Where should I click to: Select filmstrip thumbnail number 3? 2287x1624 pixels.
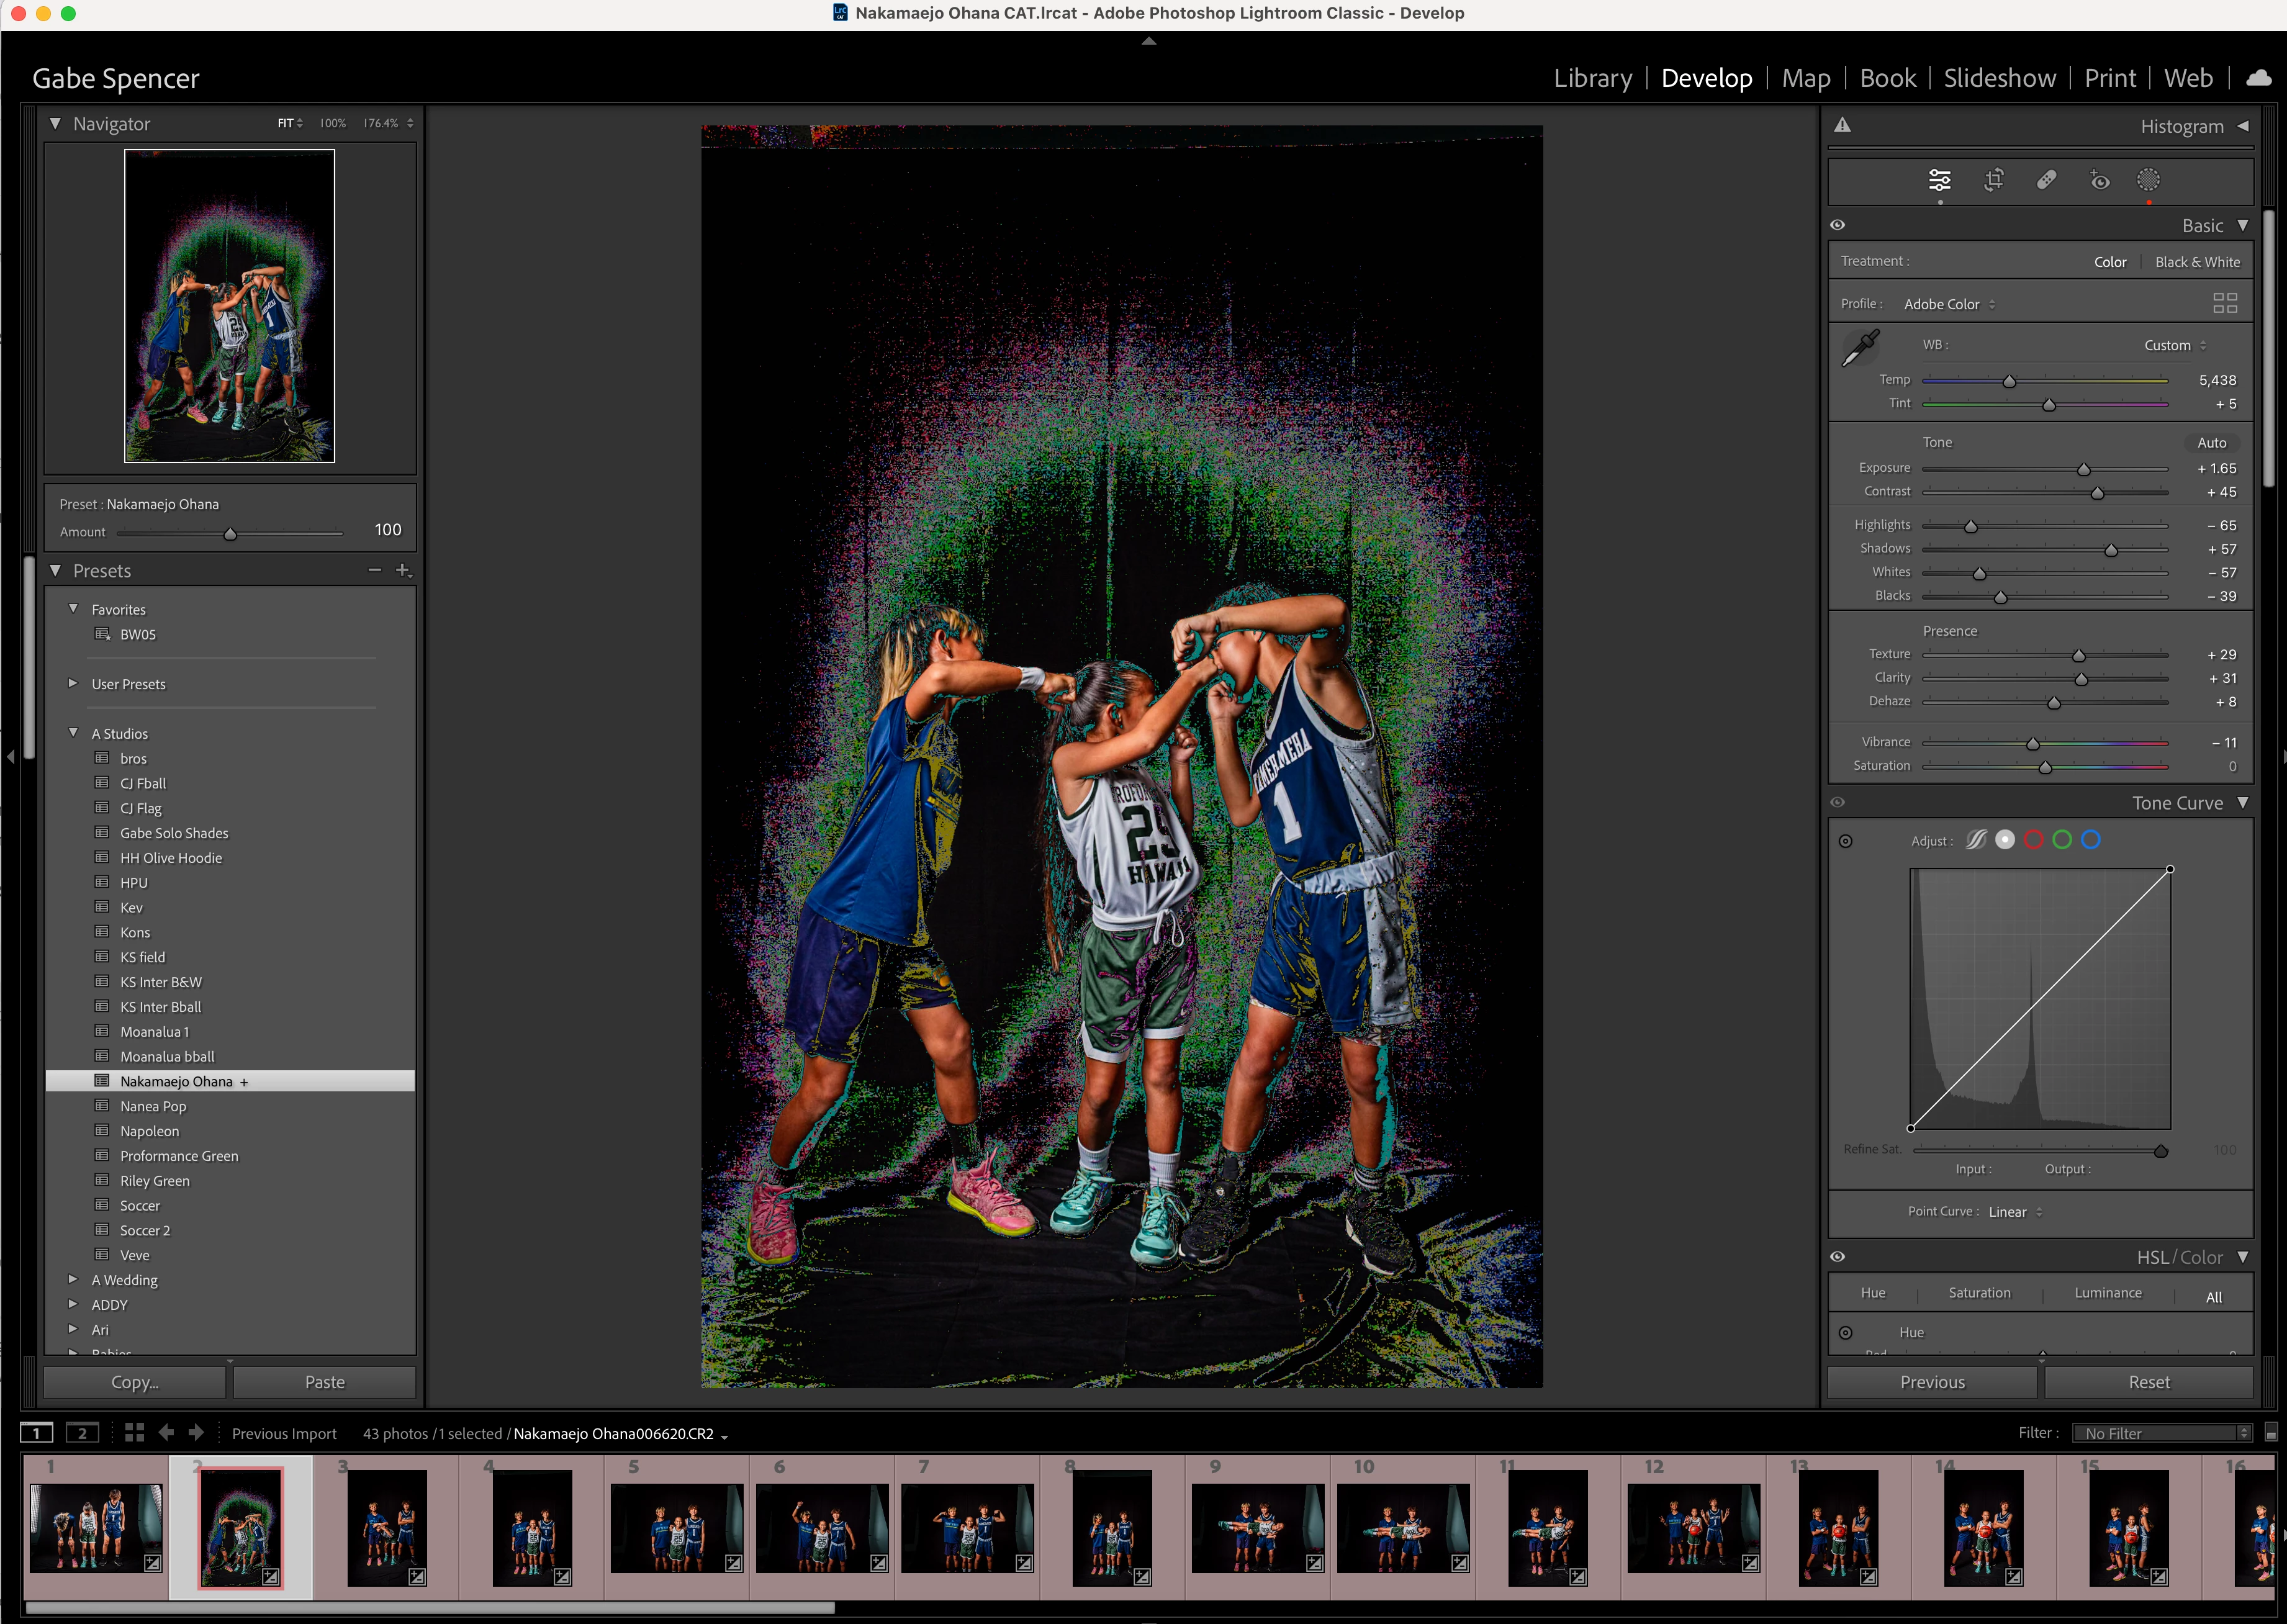(386, 1527)
